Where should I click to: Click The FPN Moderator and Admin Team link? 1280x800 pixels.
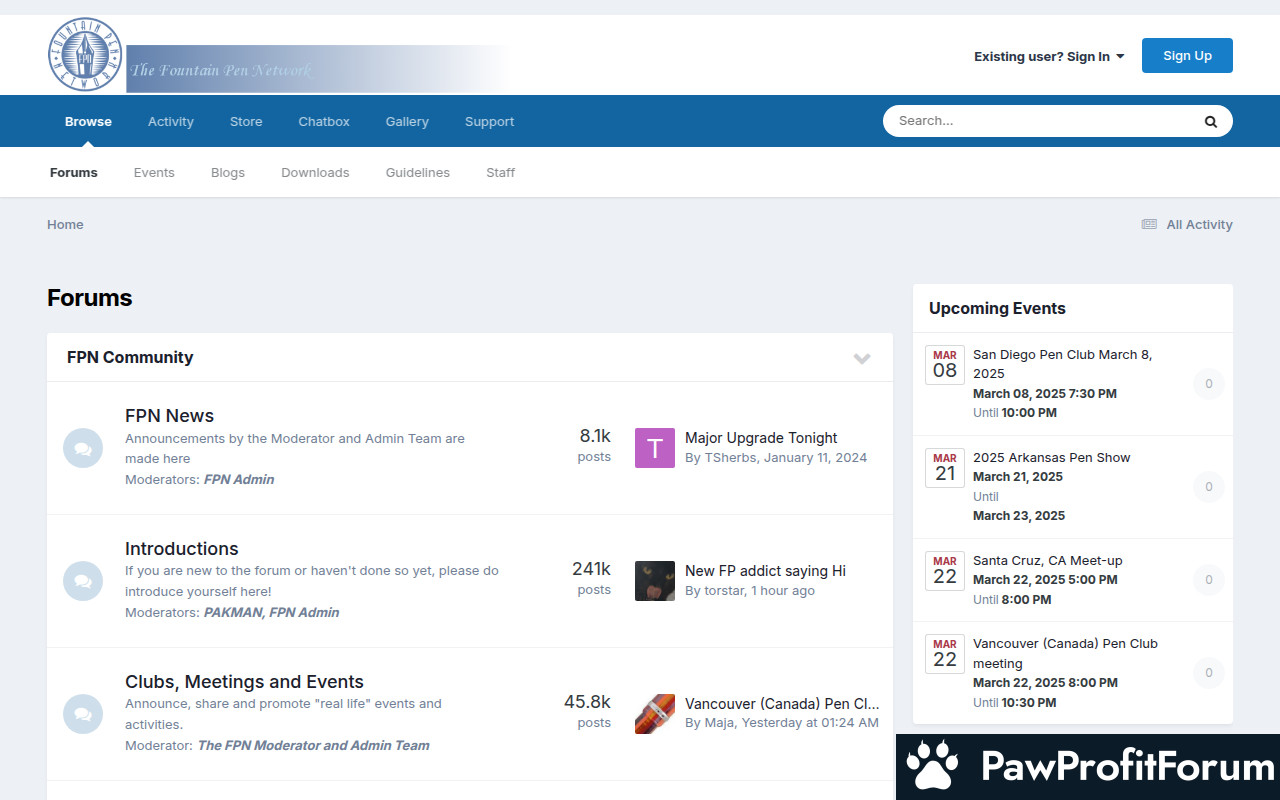[313, 746]
